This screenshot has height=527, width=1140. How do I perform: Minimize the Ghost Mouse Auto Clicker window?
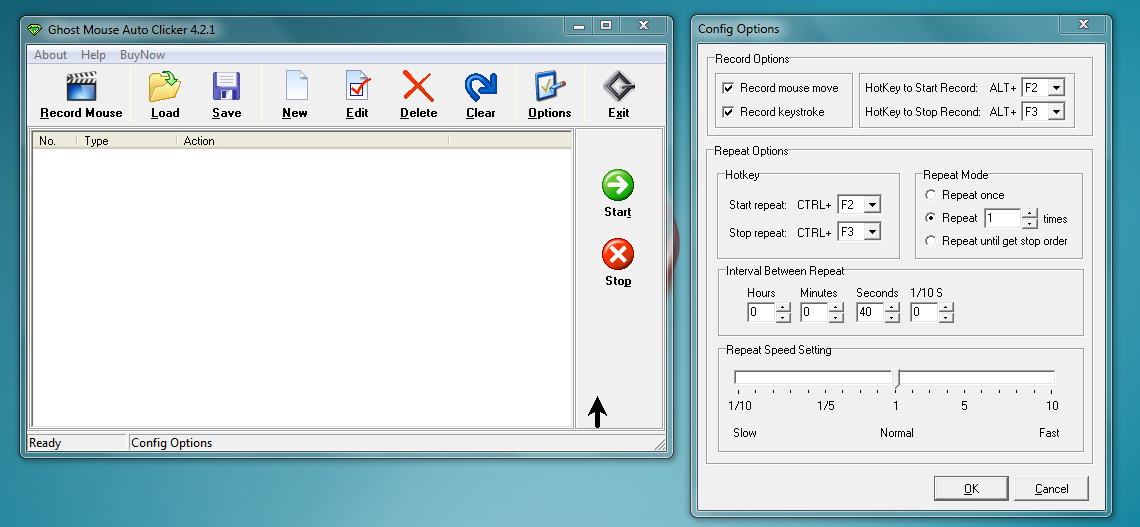coord(579,25)
